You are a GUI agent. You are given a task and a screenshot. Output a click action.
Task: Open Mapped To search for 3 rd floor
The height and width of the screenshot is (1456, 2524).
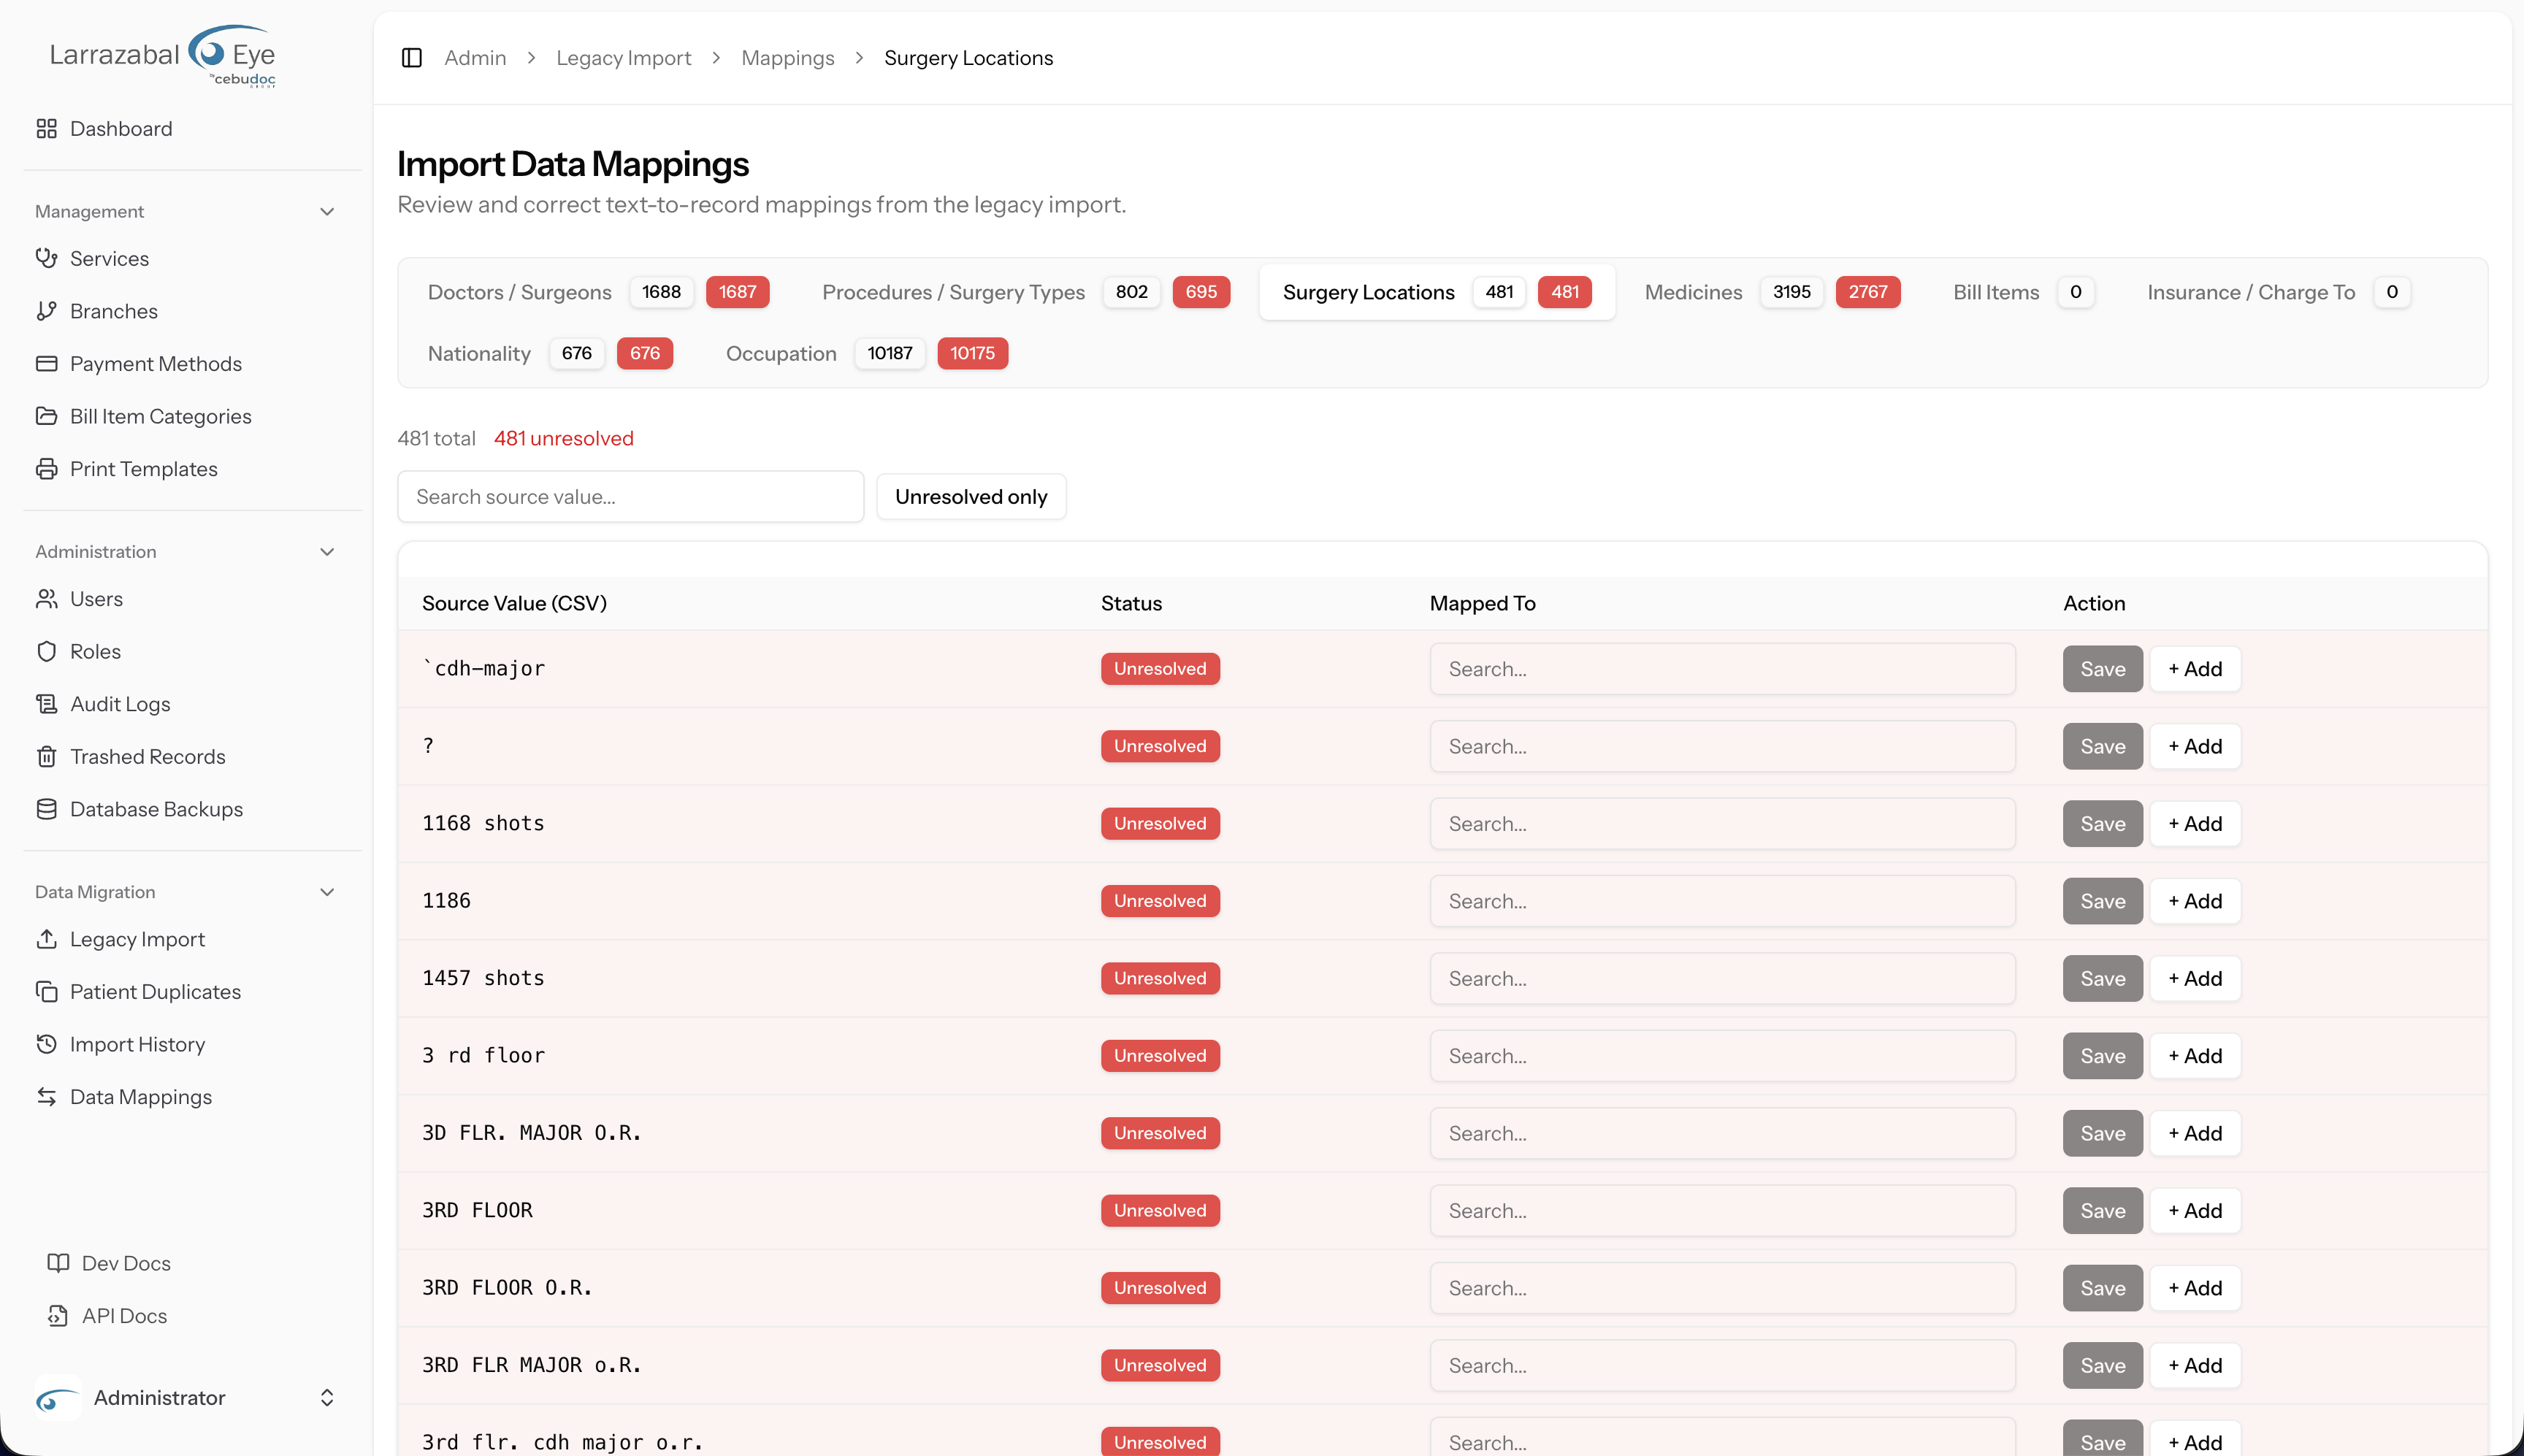pos(1722,1056)
